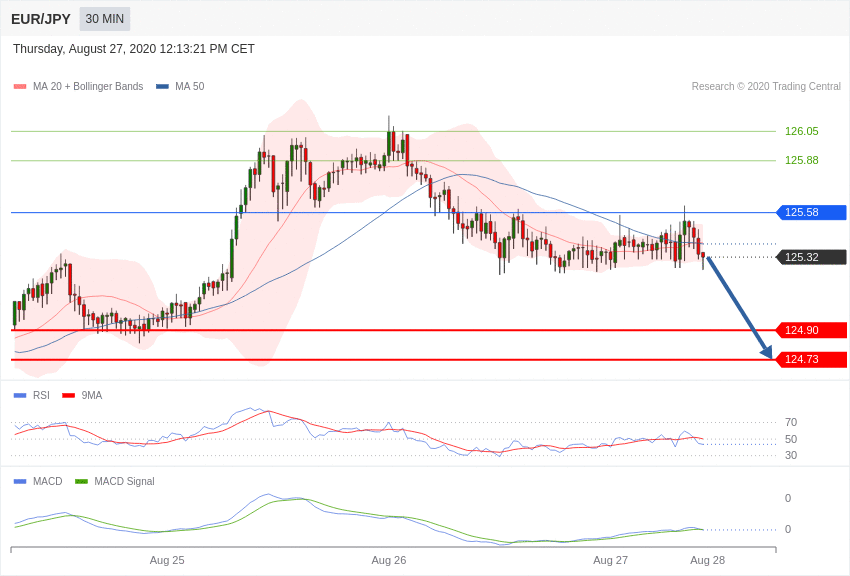Viewport: 850px width, 576px height.
Task: Click the Research © 2020 Trading Central credit
Action: (766, 86)
